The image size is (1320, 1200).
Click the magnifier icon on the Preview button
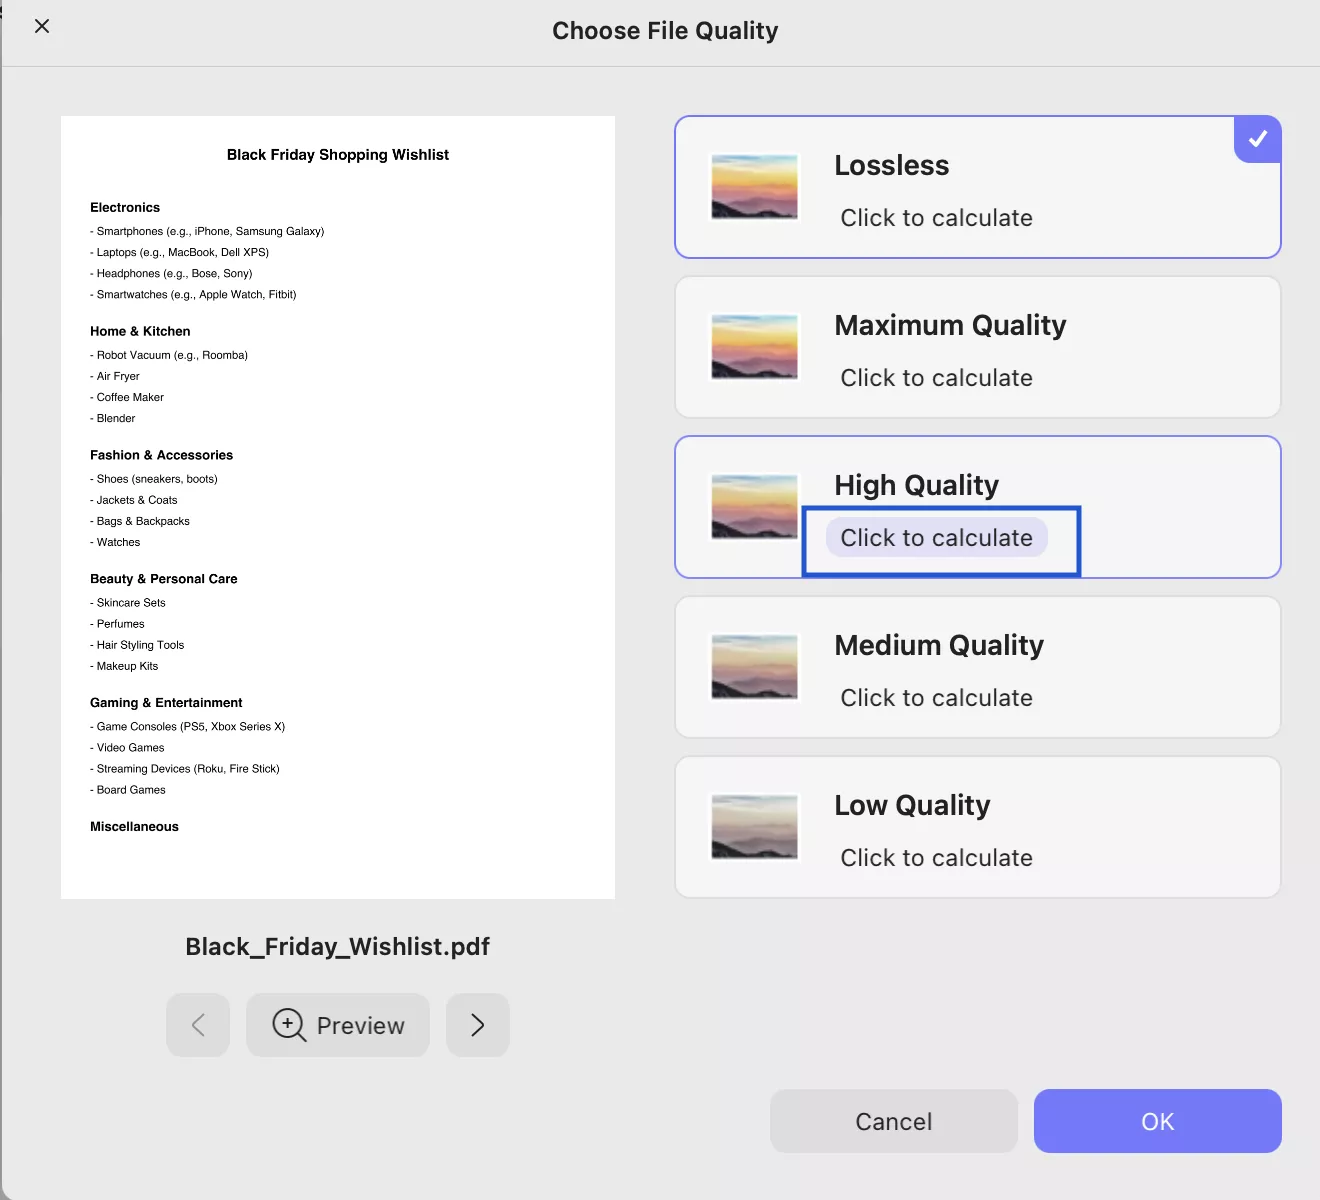[287, 1025]
